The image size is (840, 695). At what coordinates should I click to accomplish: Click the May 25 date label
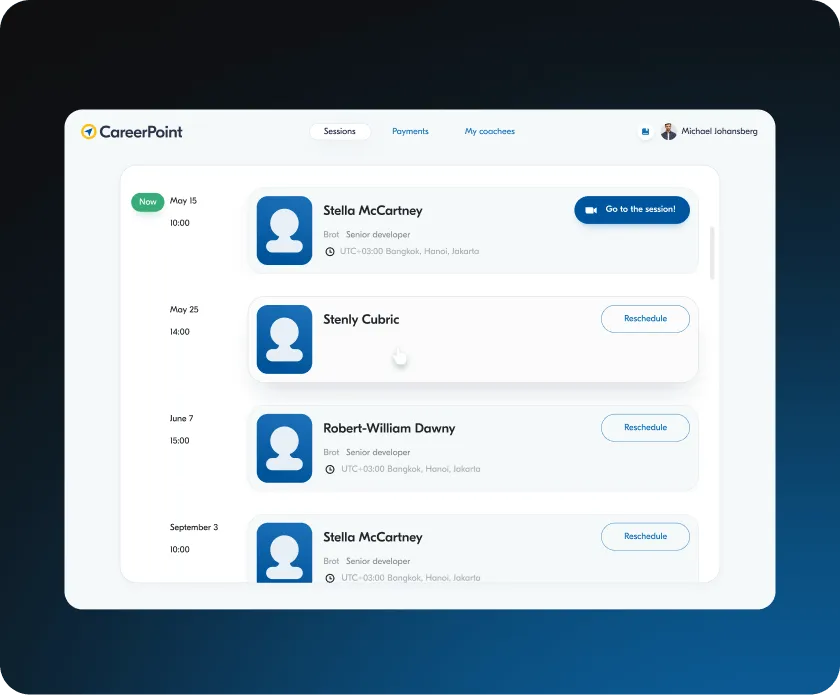coord(184,309)
